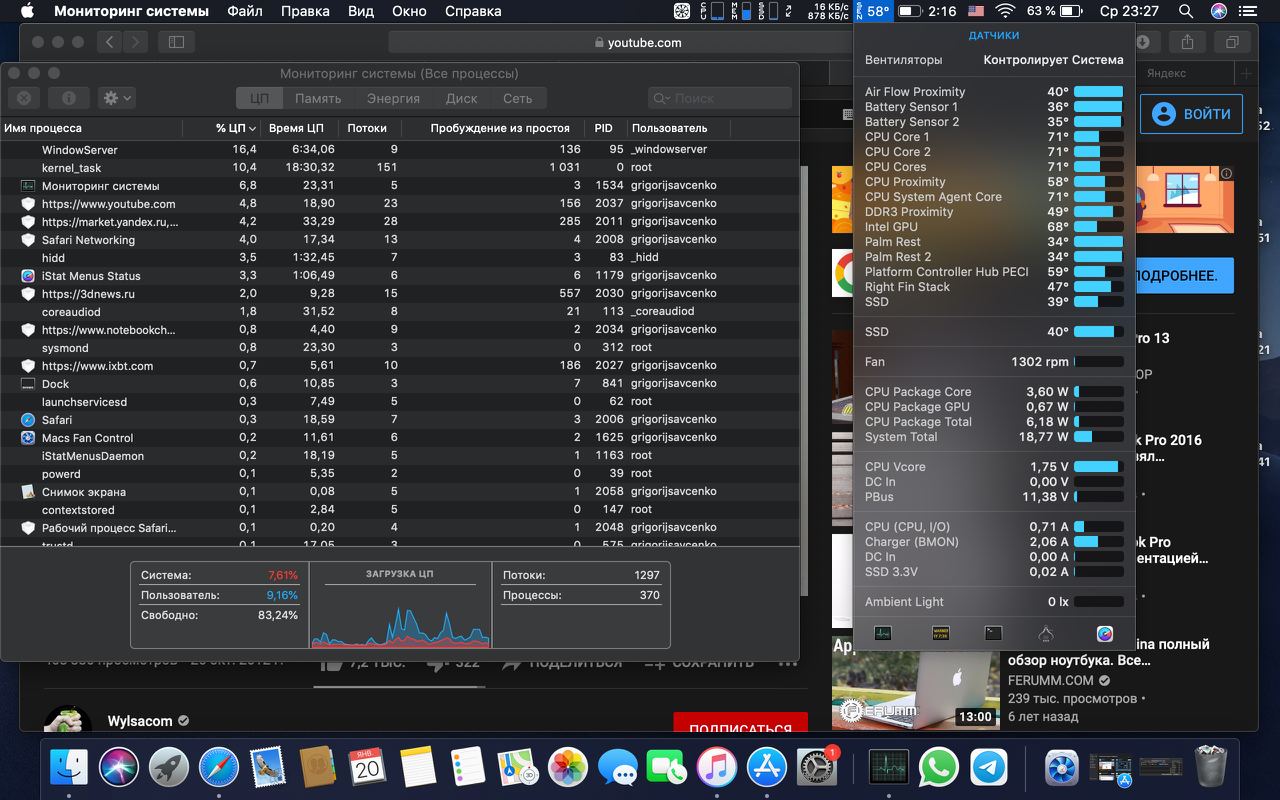The height and width of the screenshot is (800, 1280).
Task: Click the process search field Поиск
Action: (x=720, y=98)
